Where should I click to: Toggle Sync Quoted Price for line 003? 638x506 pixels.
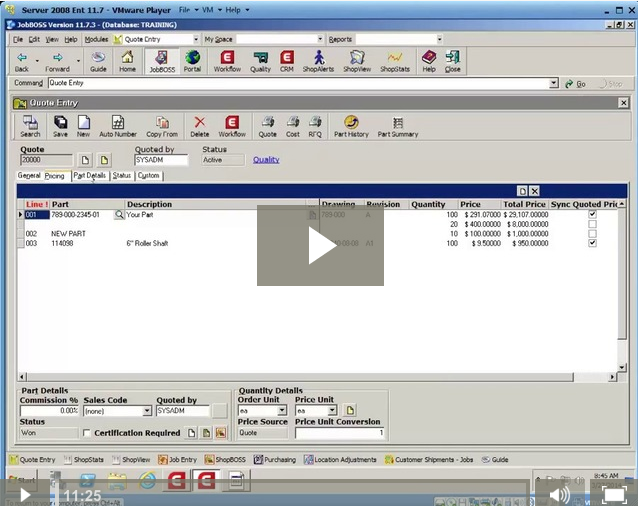592,243
